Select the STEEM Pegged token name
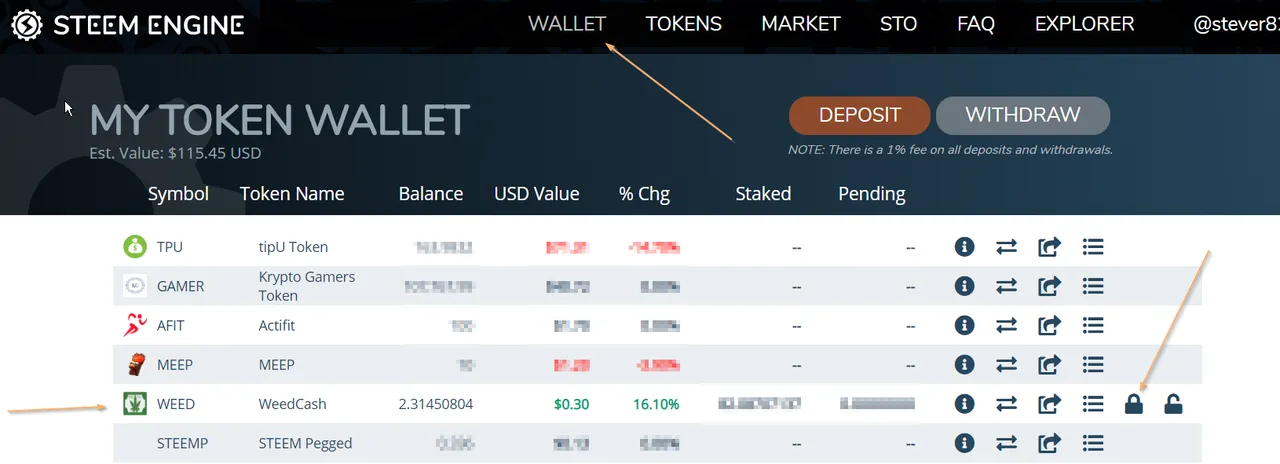The height and width of the screenshot is (464, 1280). [306, 443]
